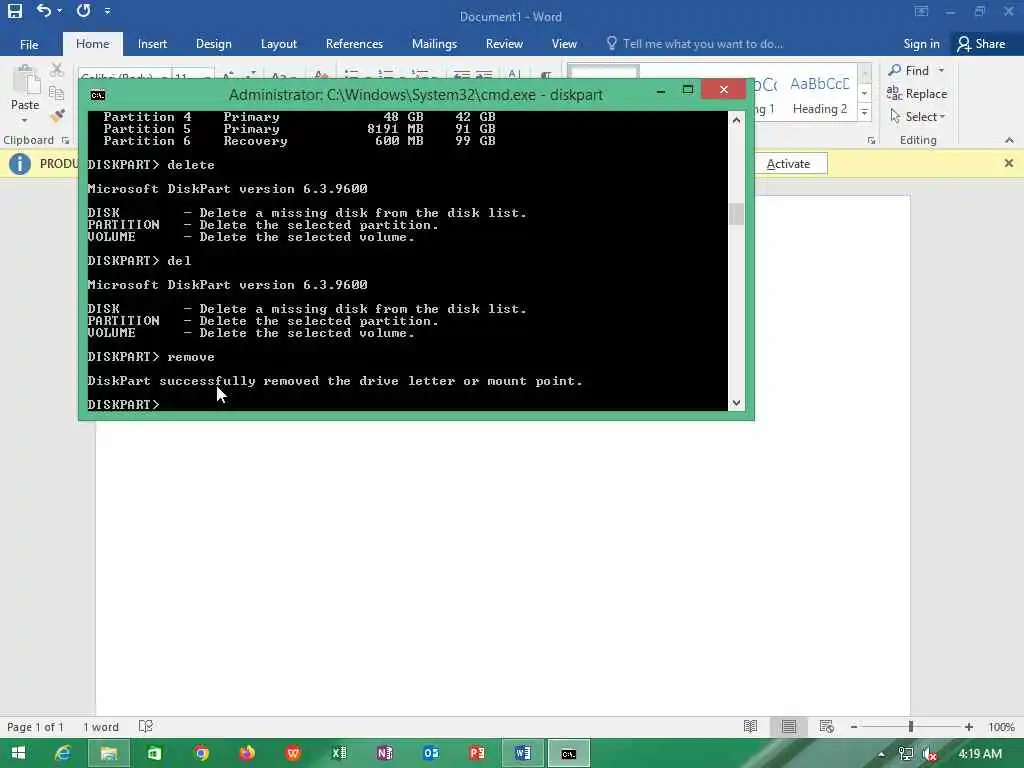Screen dimensions: 1024x768
Task: Switch to Web Layout view
Action: (827, 726)
